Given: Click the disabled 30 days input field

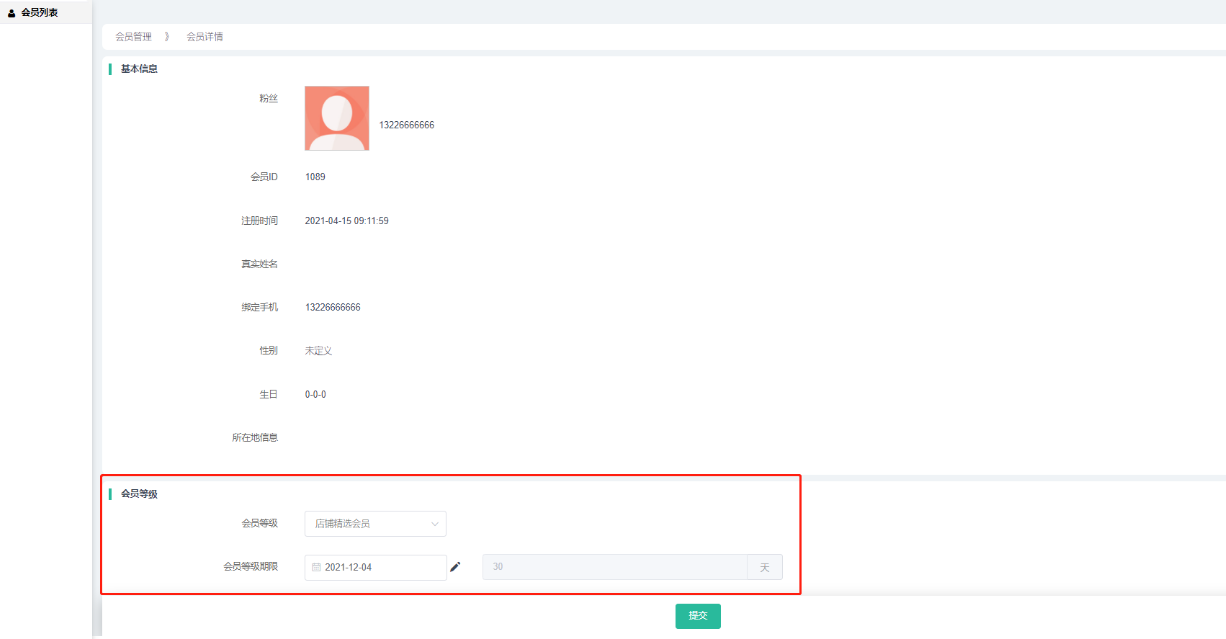Looking at the screenshot, I should 614,567.
